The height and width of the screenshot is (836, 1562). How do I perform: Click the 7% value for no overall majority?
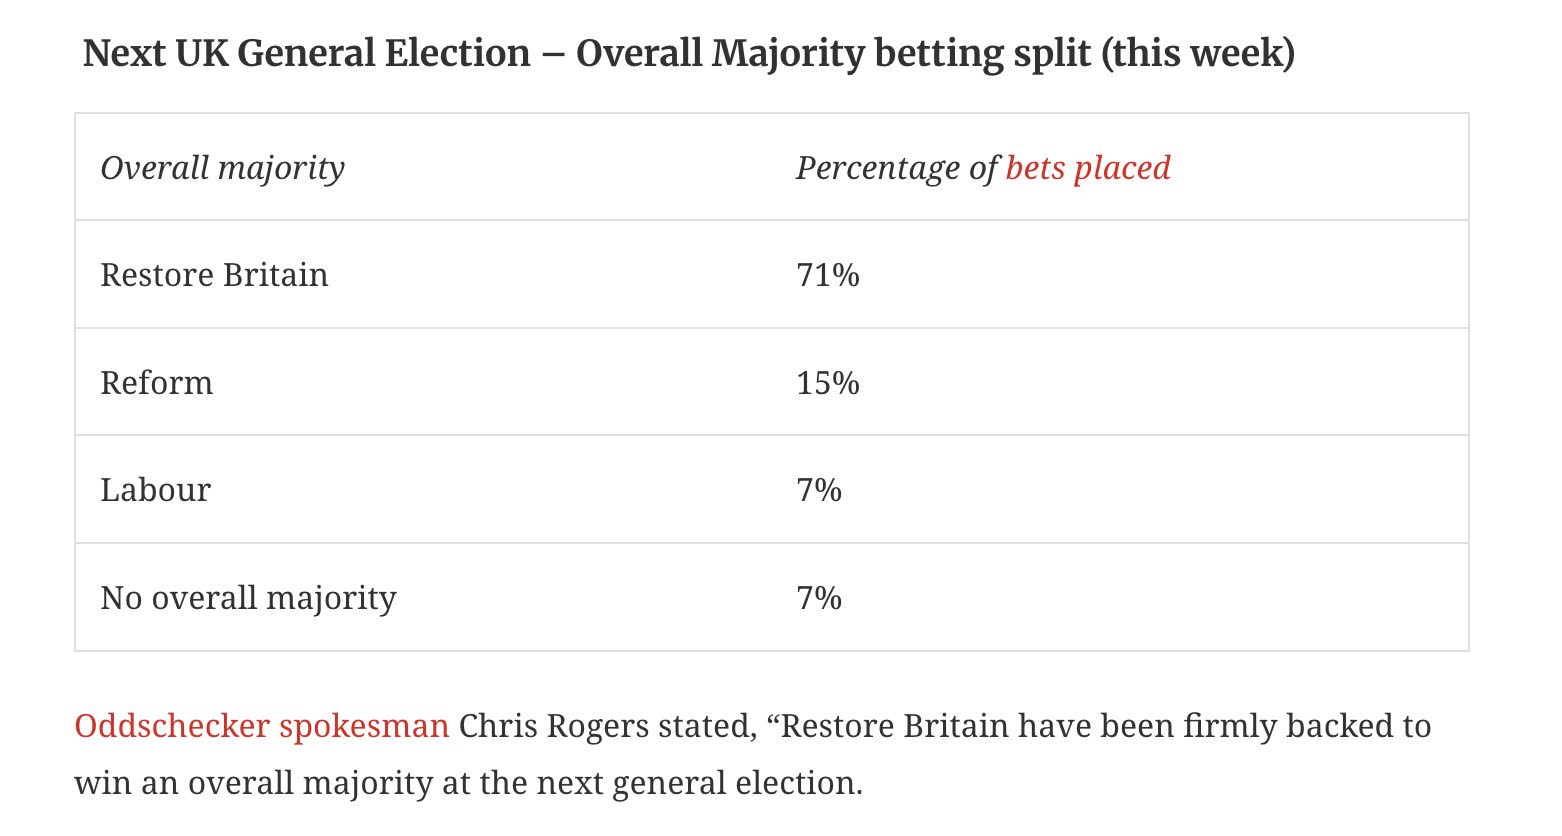pyautogui.click(x=819, y=598)
